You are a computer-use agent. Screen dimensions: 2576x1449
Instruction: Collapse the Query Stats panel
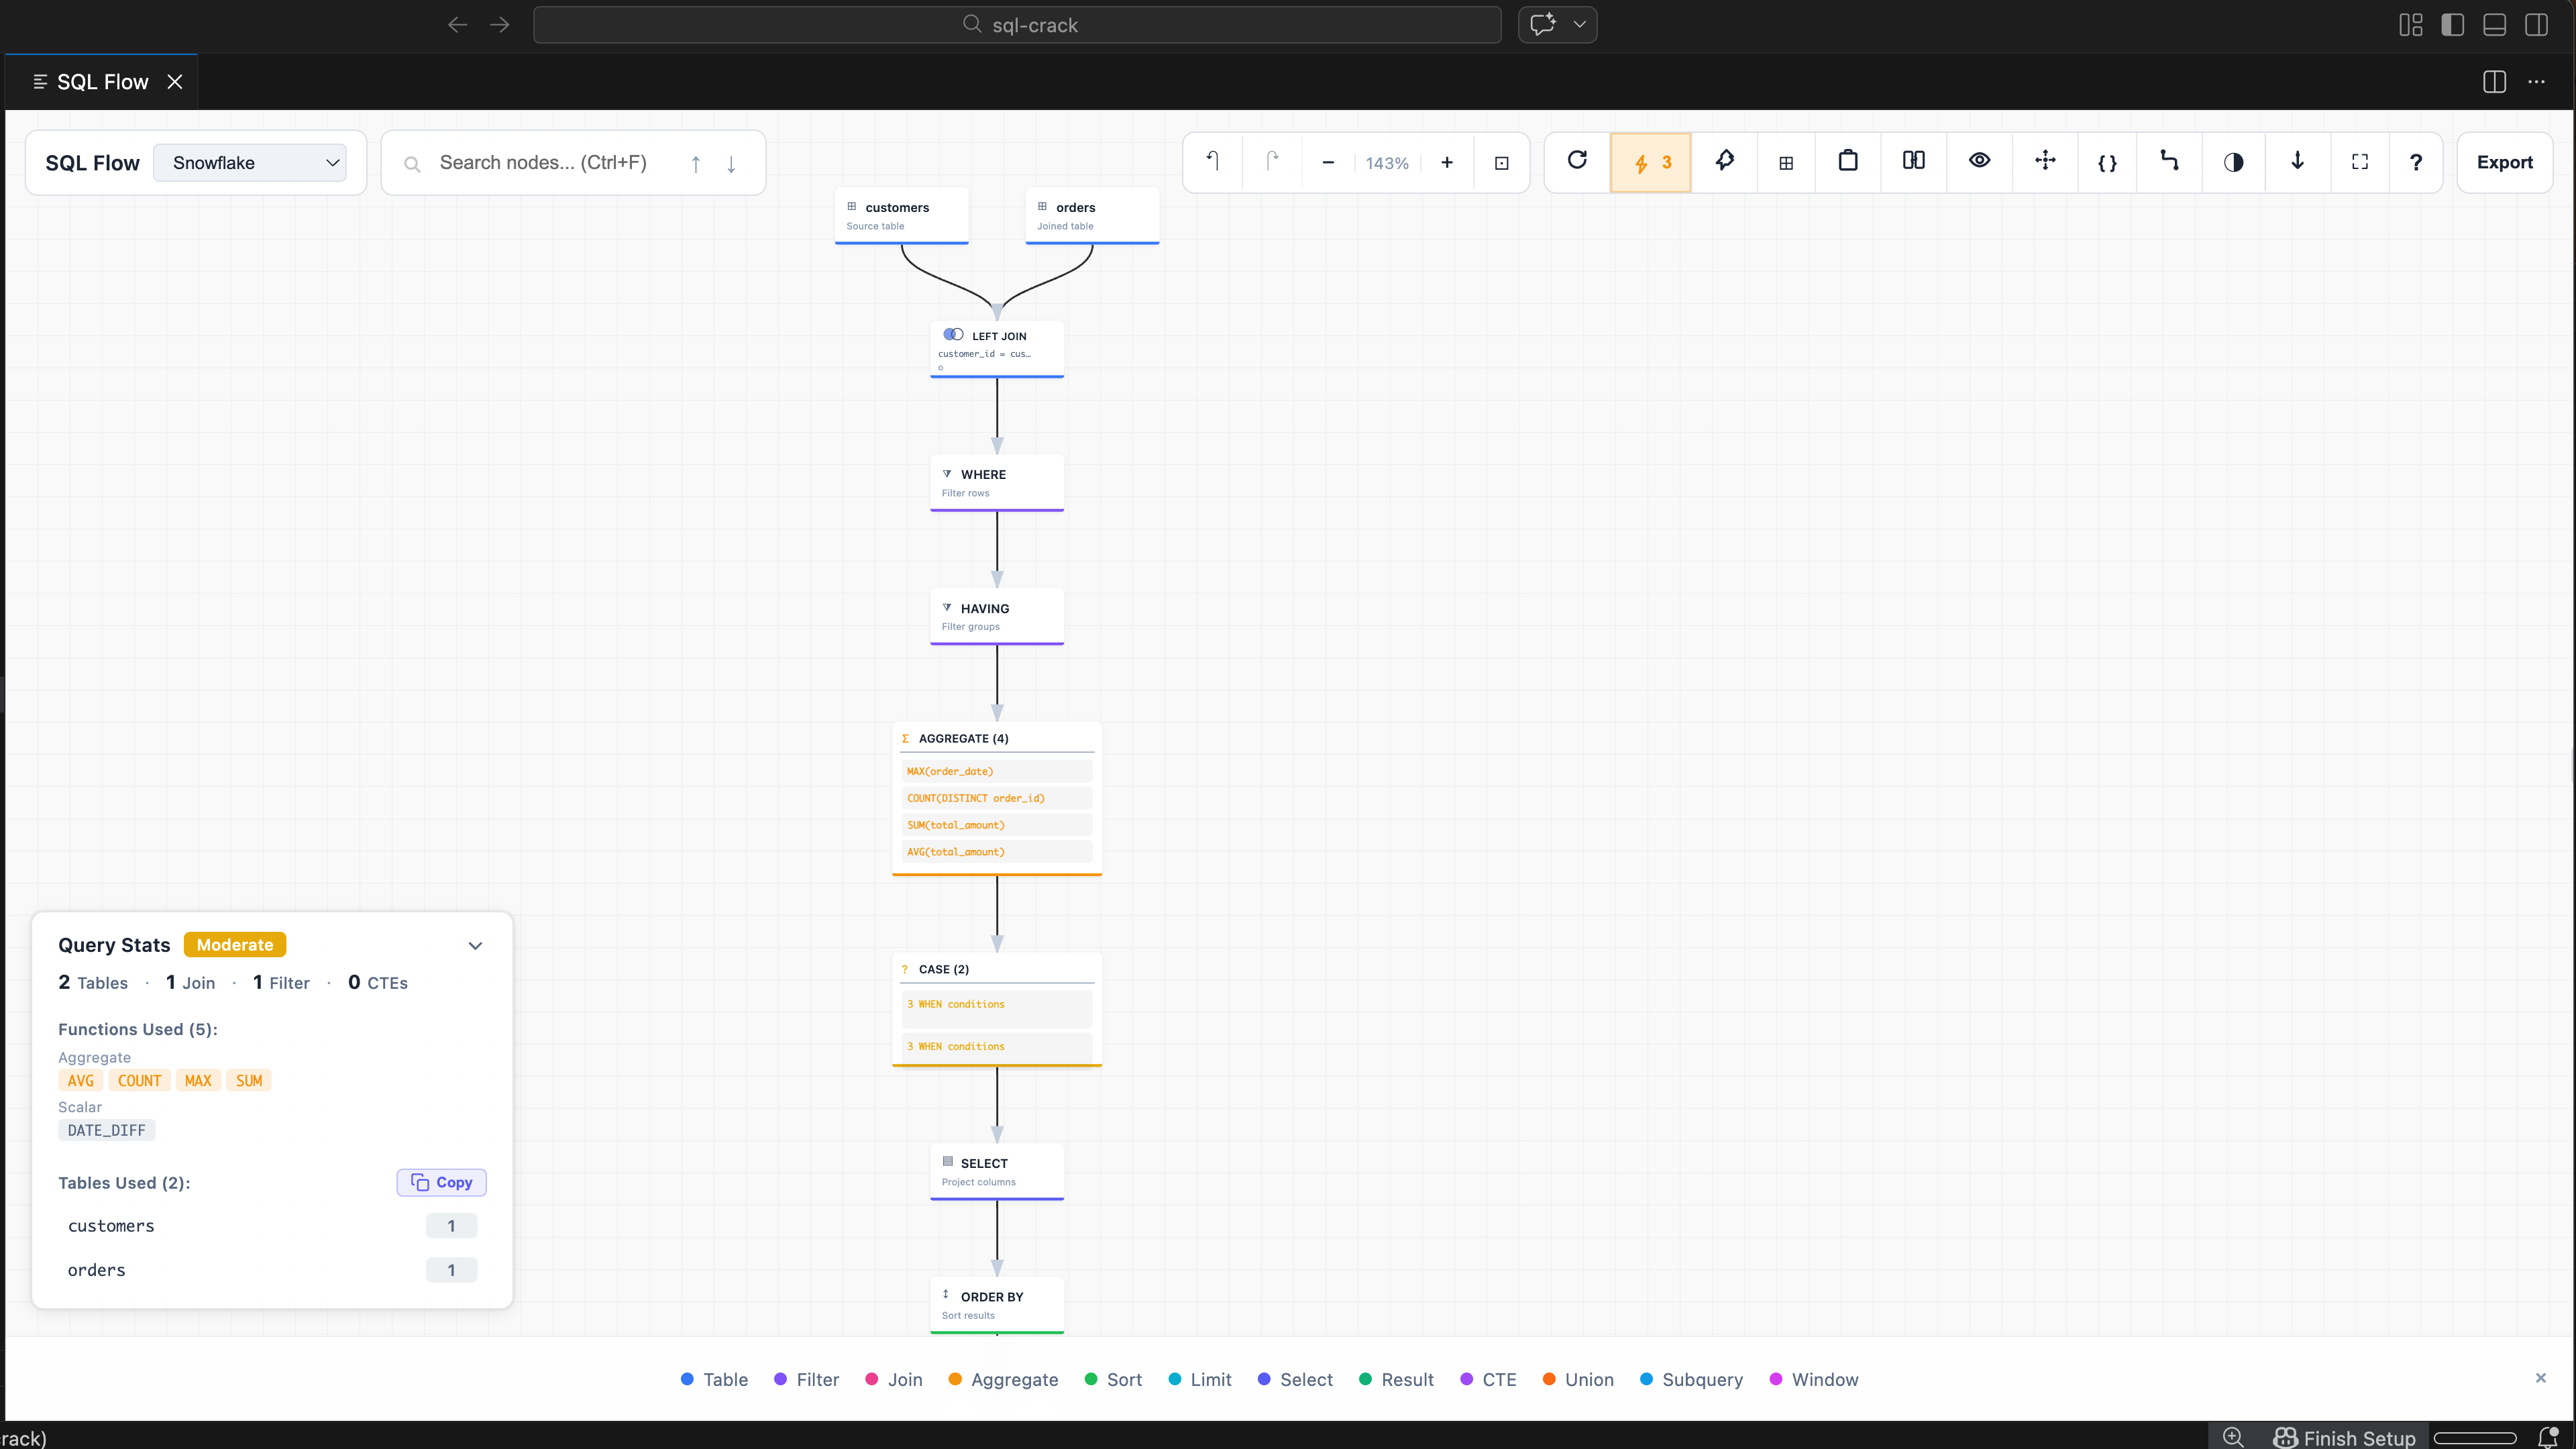tap(475, 945)
